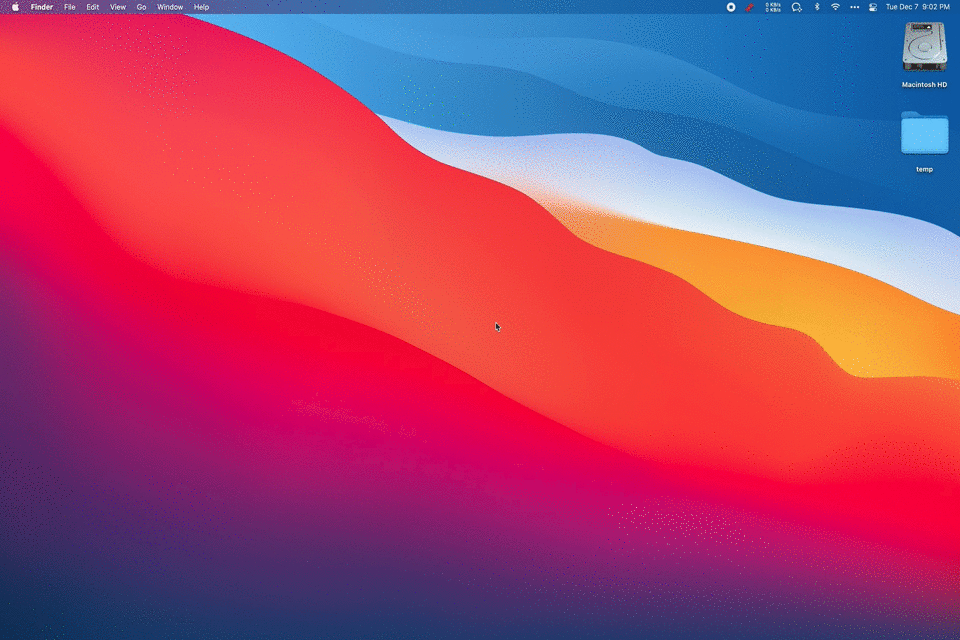960x640 pixels.
Task: Click the red pin menu bar icon
Action: [x=750, y=7]
